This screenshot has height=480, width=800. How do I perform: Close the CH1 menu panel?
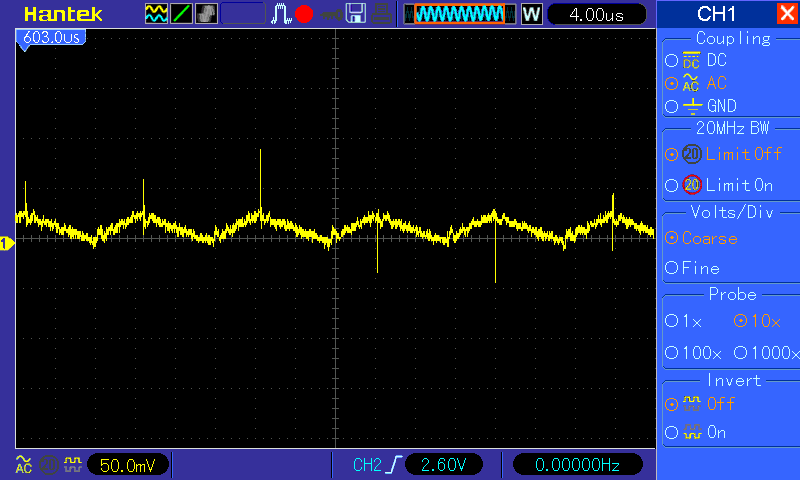pos(787,13)
